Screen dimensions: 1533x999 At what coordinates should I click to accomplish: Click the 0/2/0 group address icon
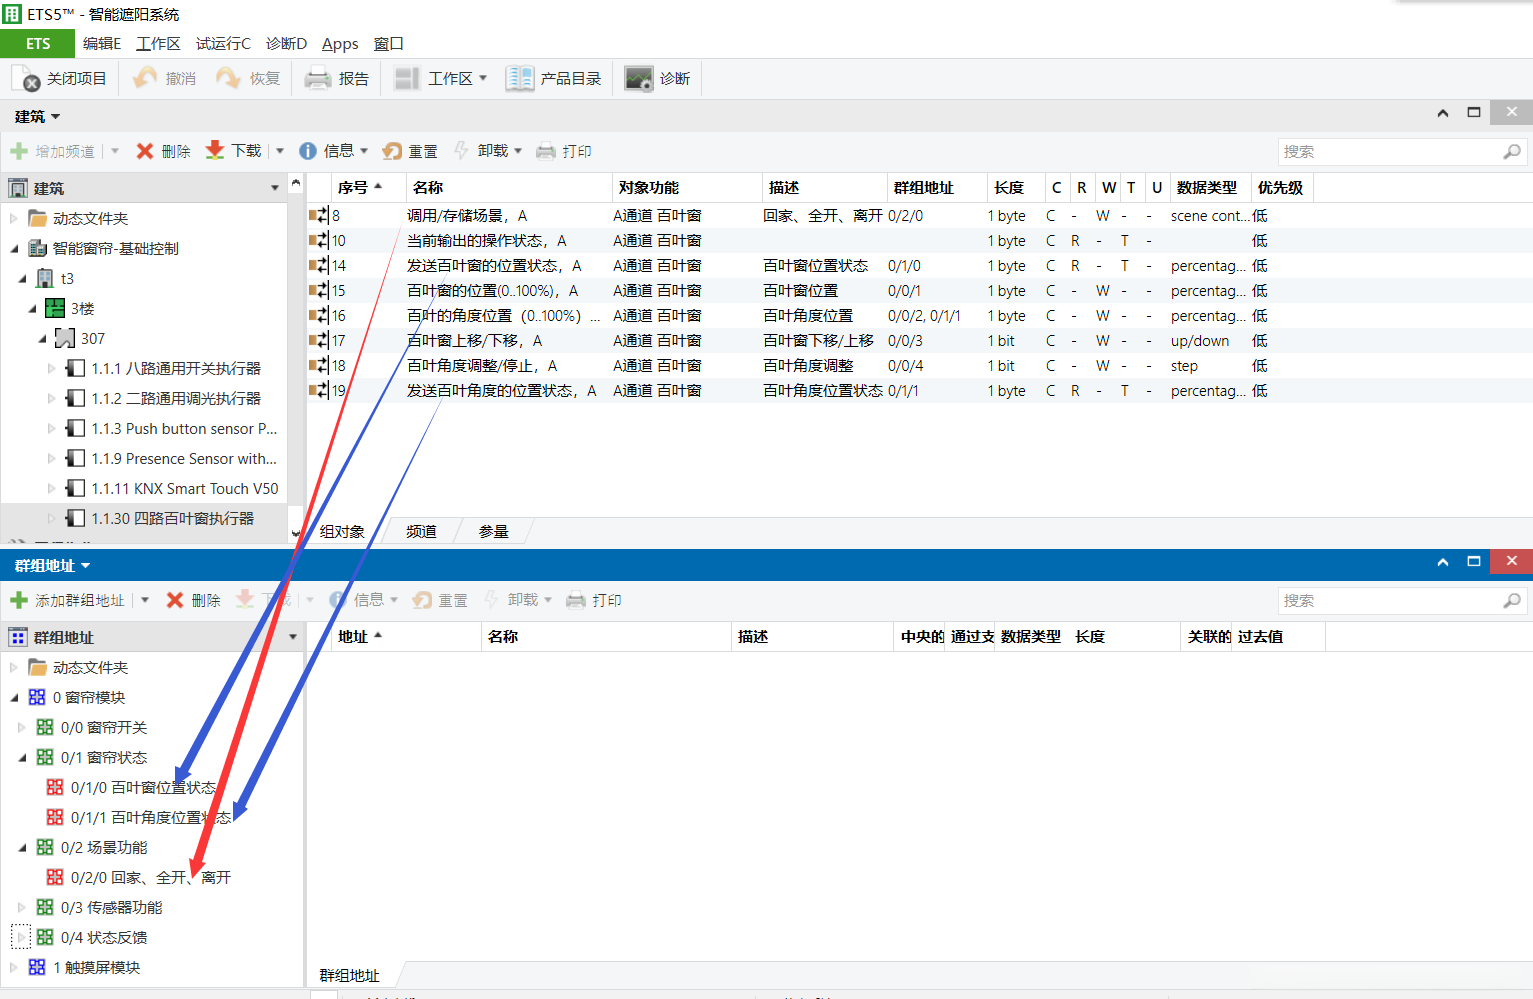click(x=55, y=877)
